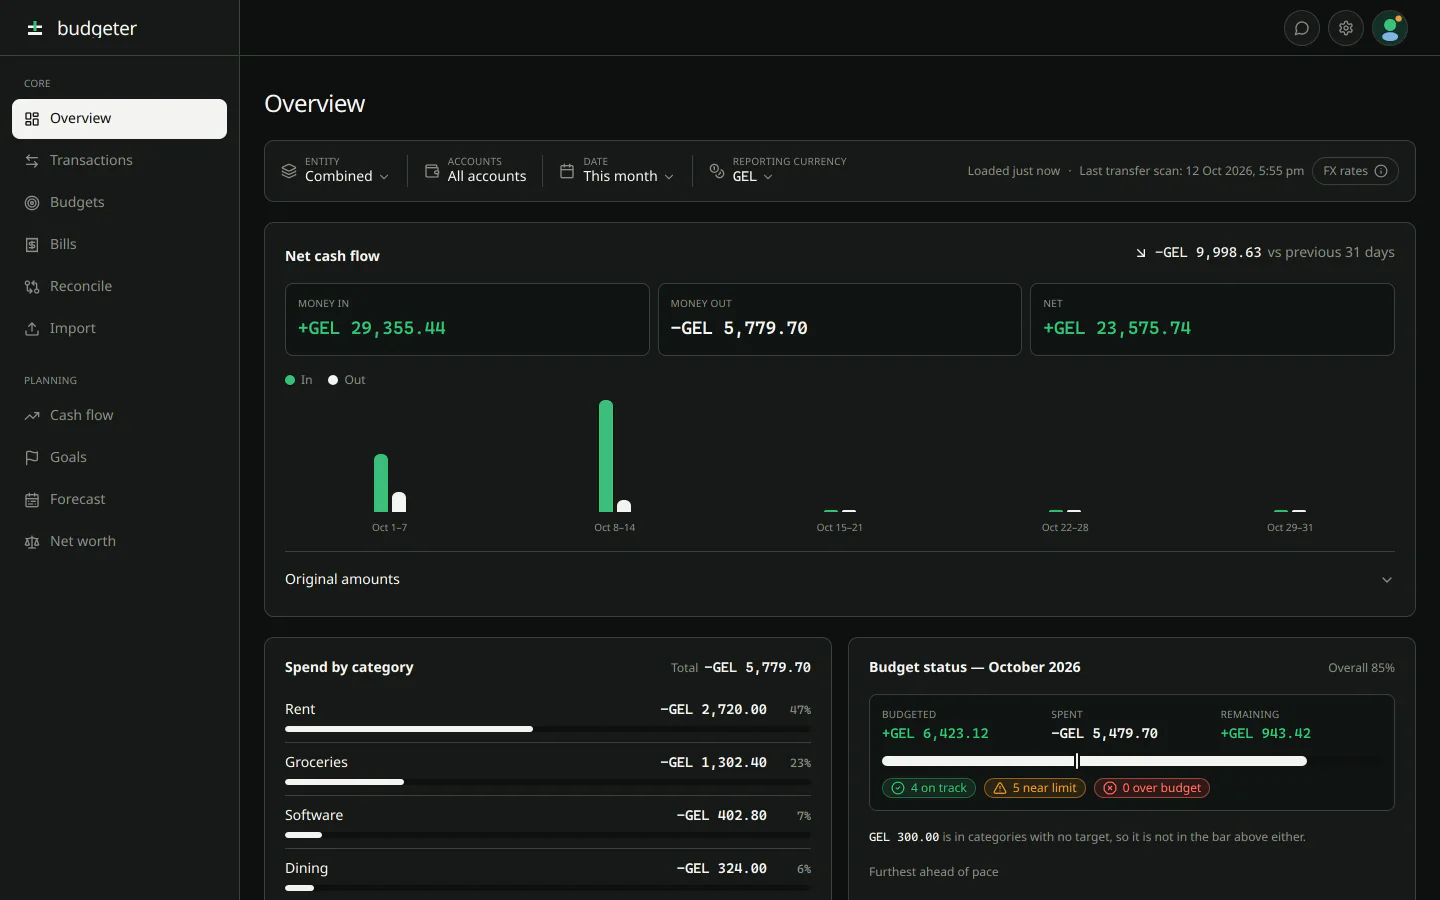This screenshot has width=1440, height=900.
Task: Click the downward trend arrow icon
Action: point(1141,253)
